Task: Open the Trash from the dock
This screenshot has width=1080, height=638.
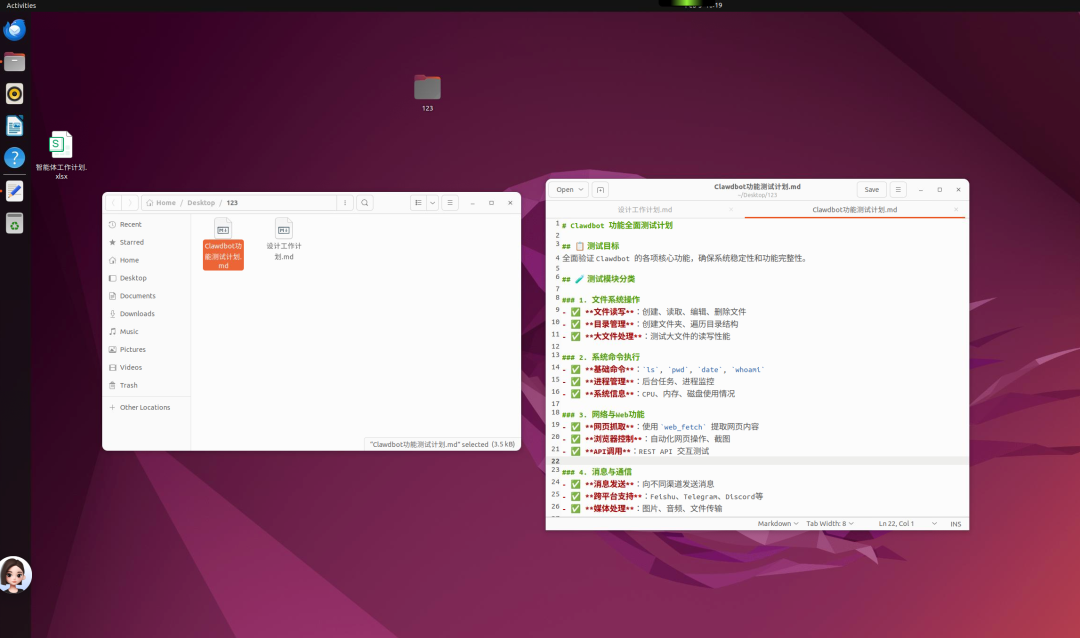Action: (14, 223)
